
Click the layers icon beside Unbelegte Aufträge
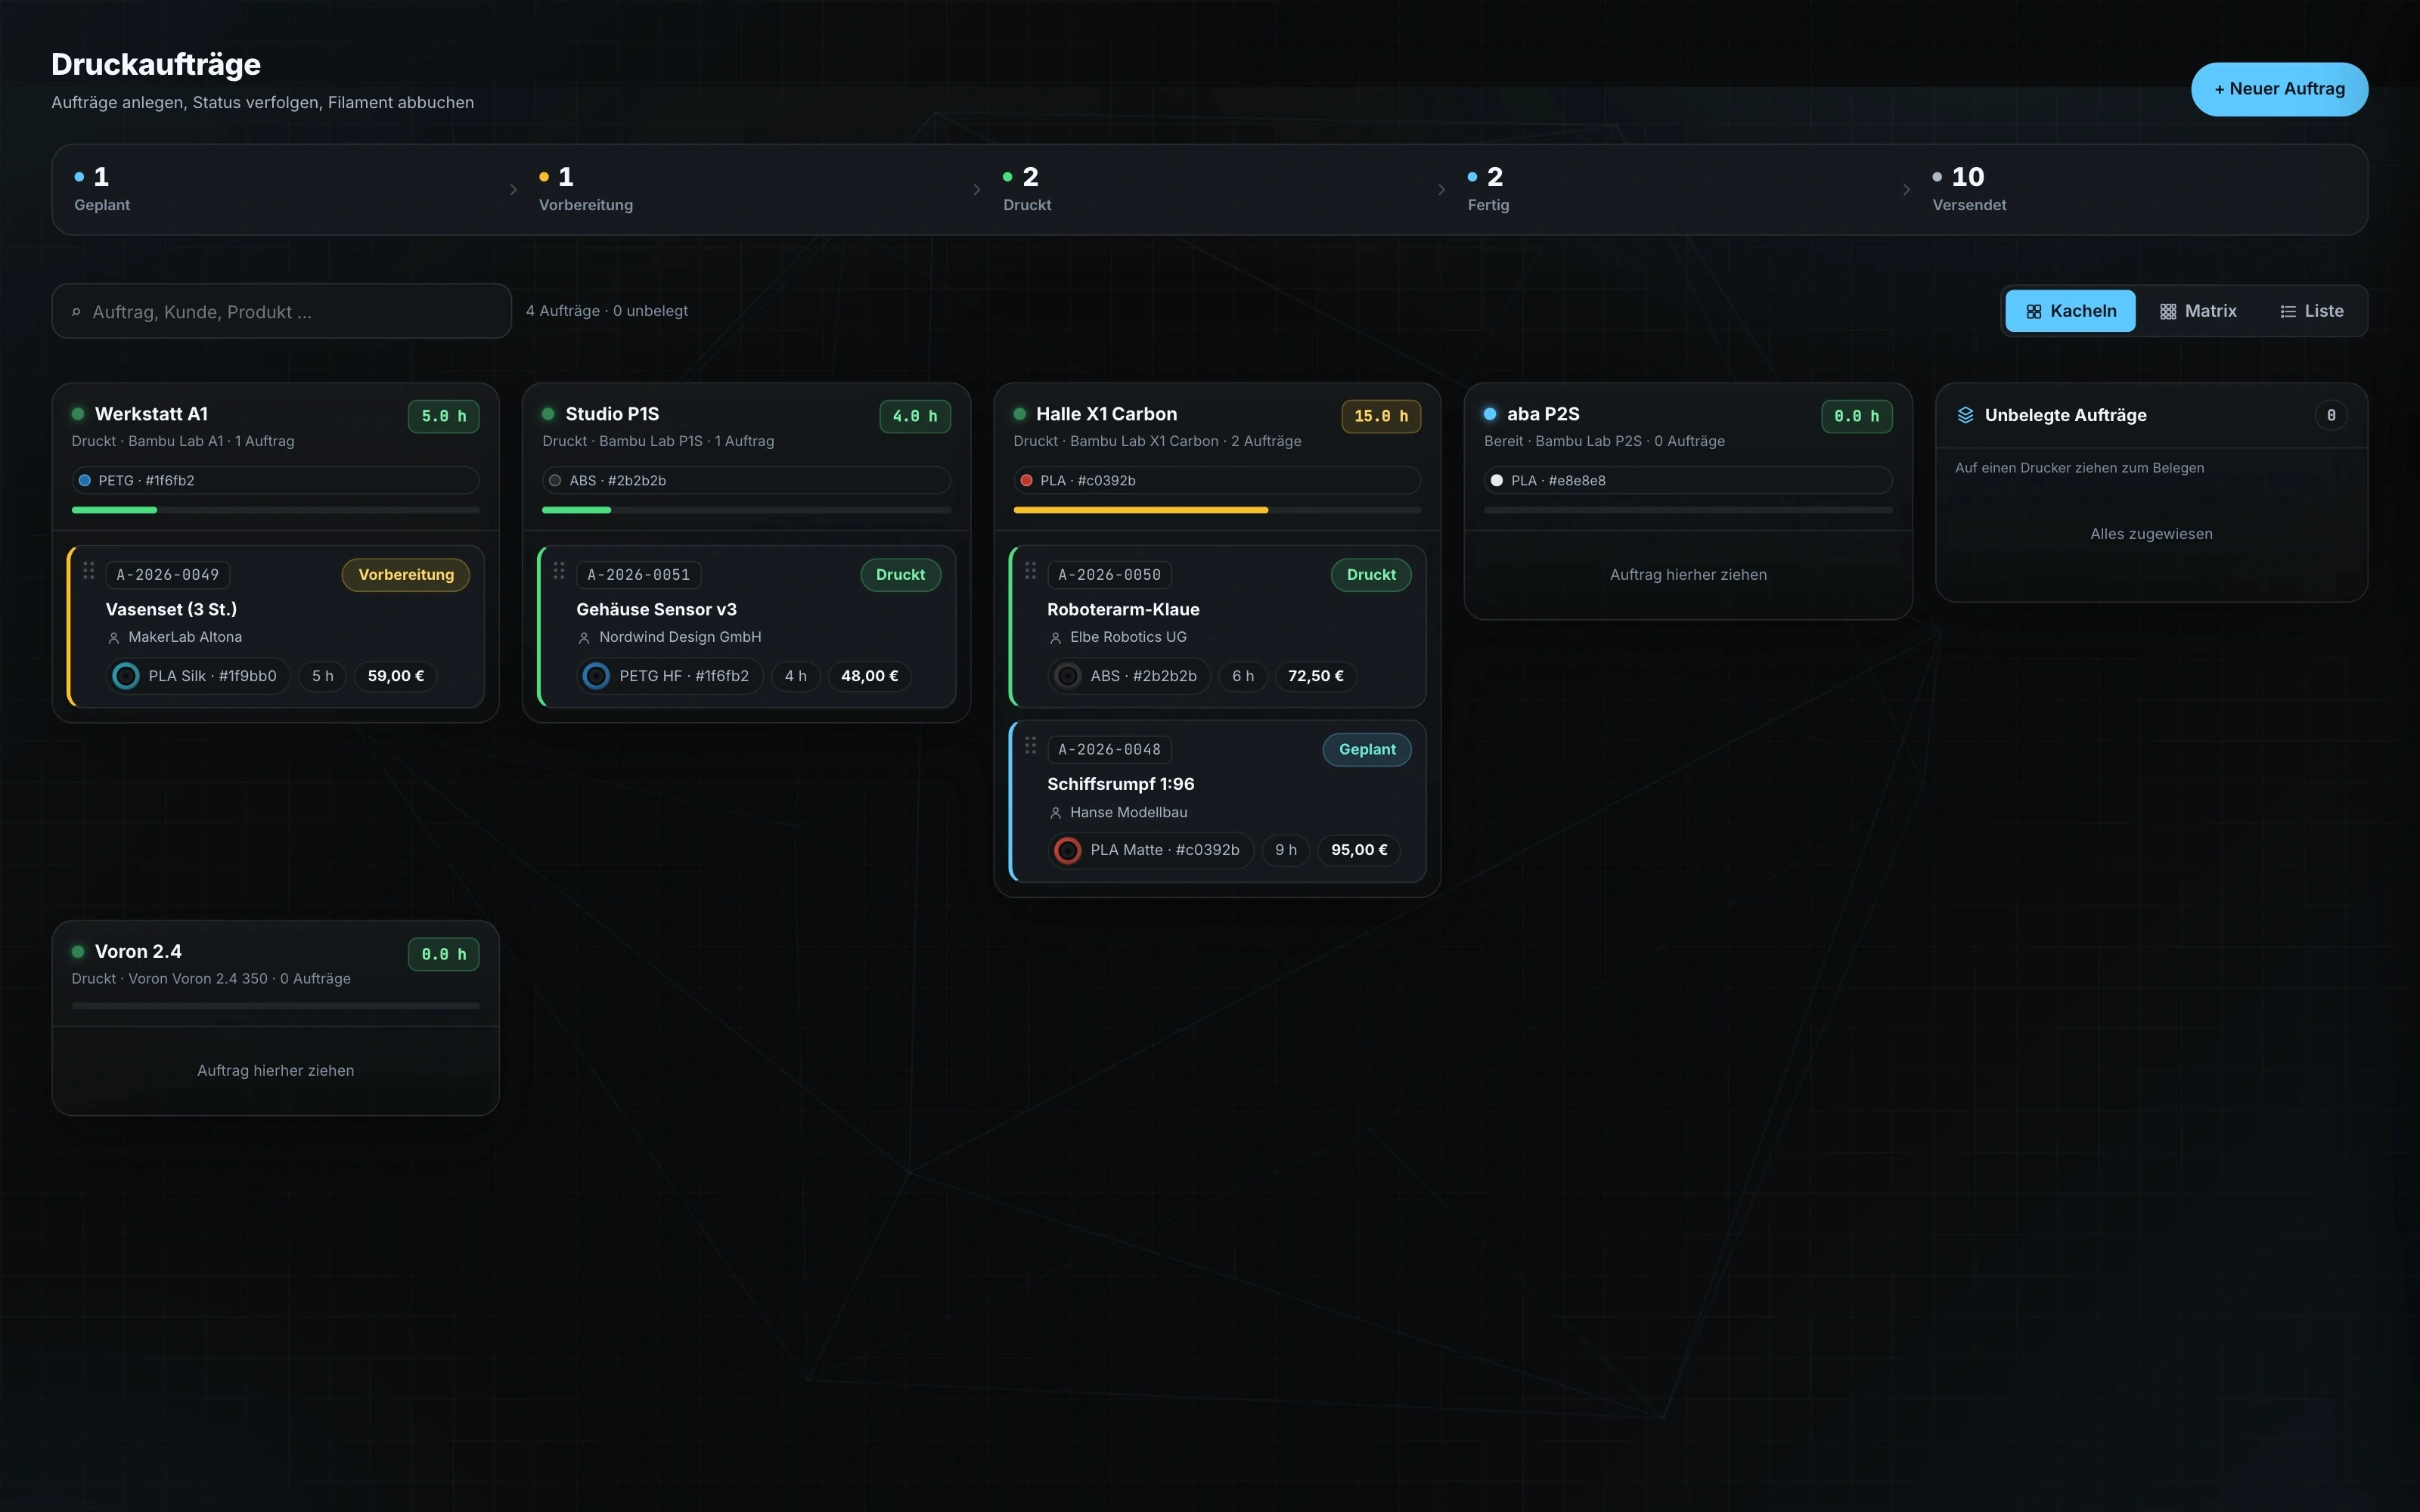coord(1965,415)
